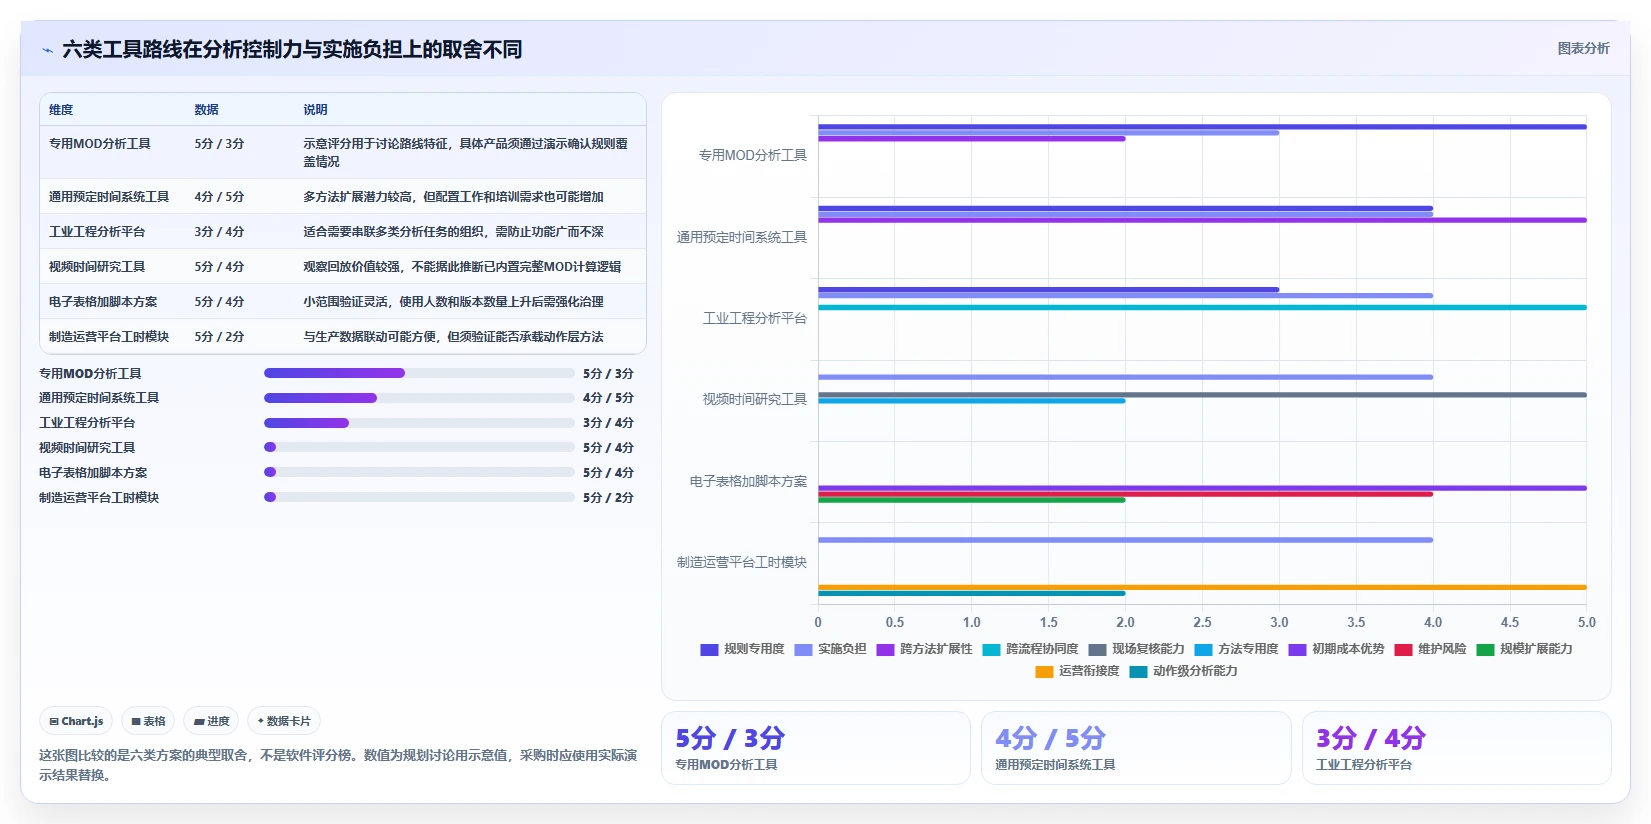This screenshot has height=824, width=1651.
Task: Click the x-axis tick labeled 5.0
Action: click(x=1586, y=622)
